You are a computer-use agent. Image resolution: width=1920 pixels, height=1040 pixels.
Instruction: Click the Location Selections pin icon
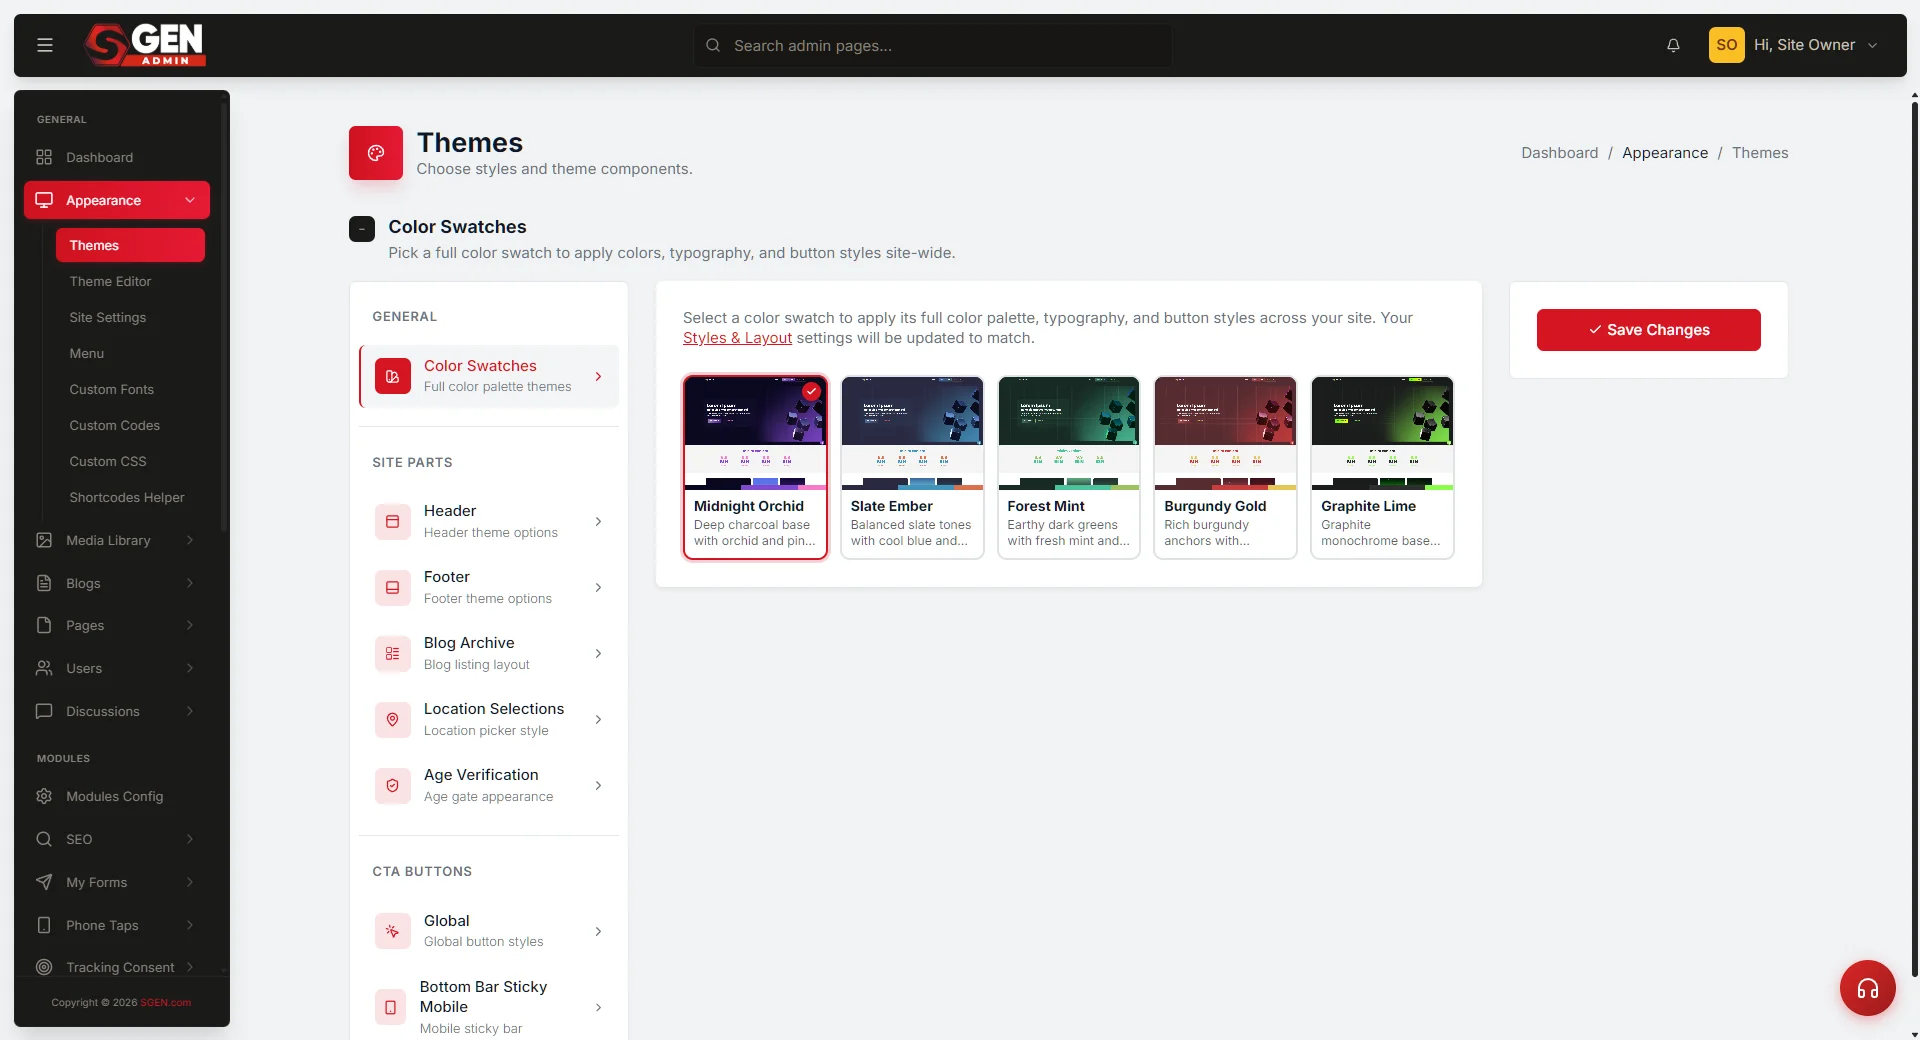pos(392,720)
